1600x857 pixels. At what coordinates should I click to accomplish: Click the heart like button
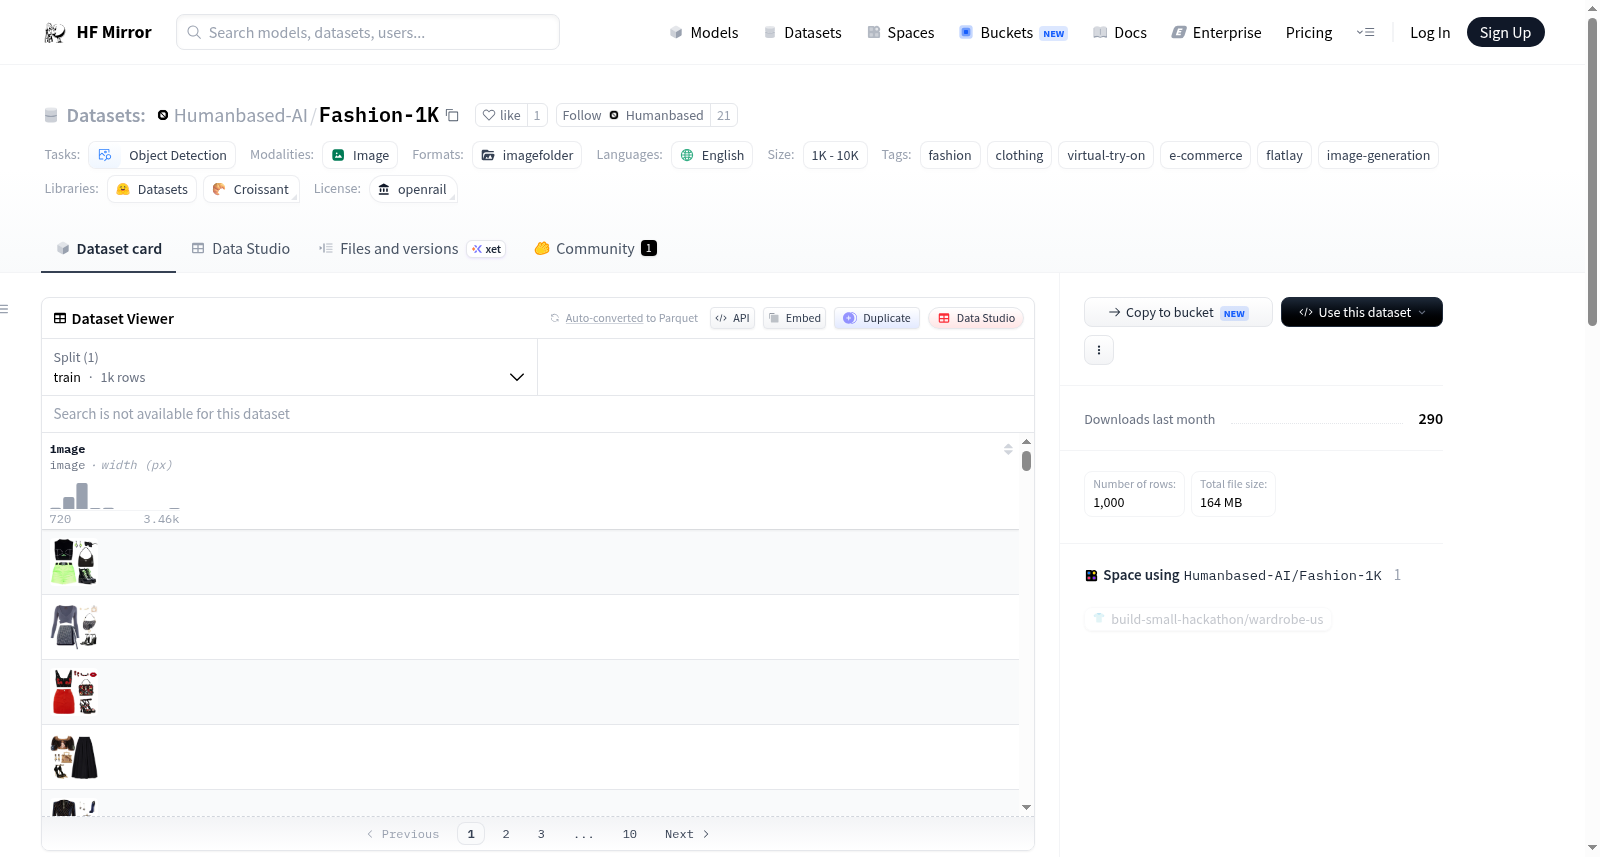coord(502,115)
